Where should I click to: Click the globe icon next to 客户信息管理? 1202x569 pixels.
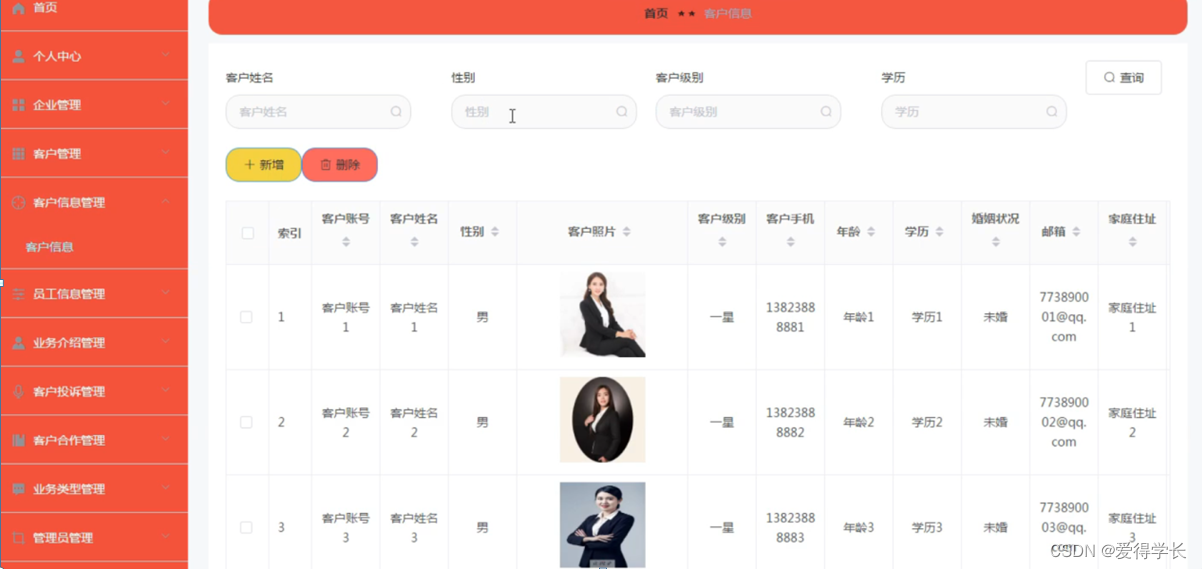click(18, 202)
